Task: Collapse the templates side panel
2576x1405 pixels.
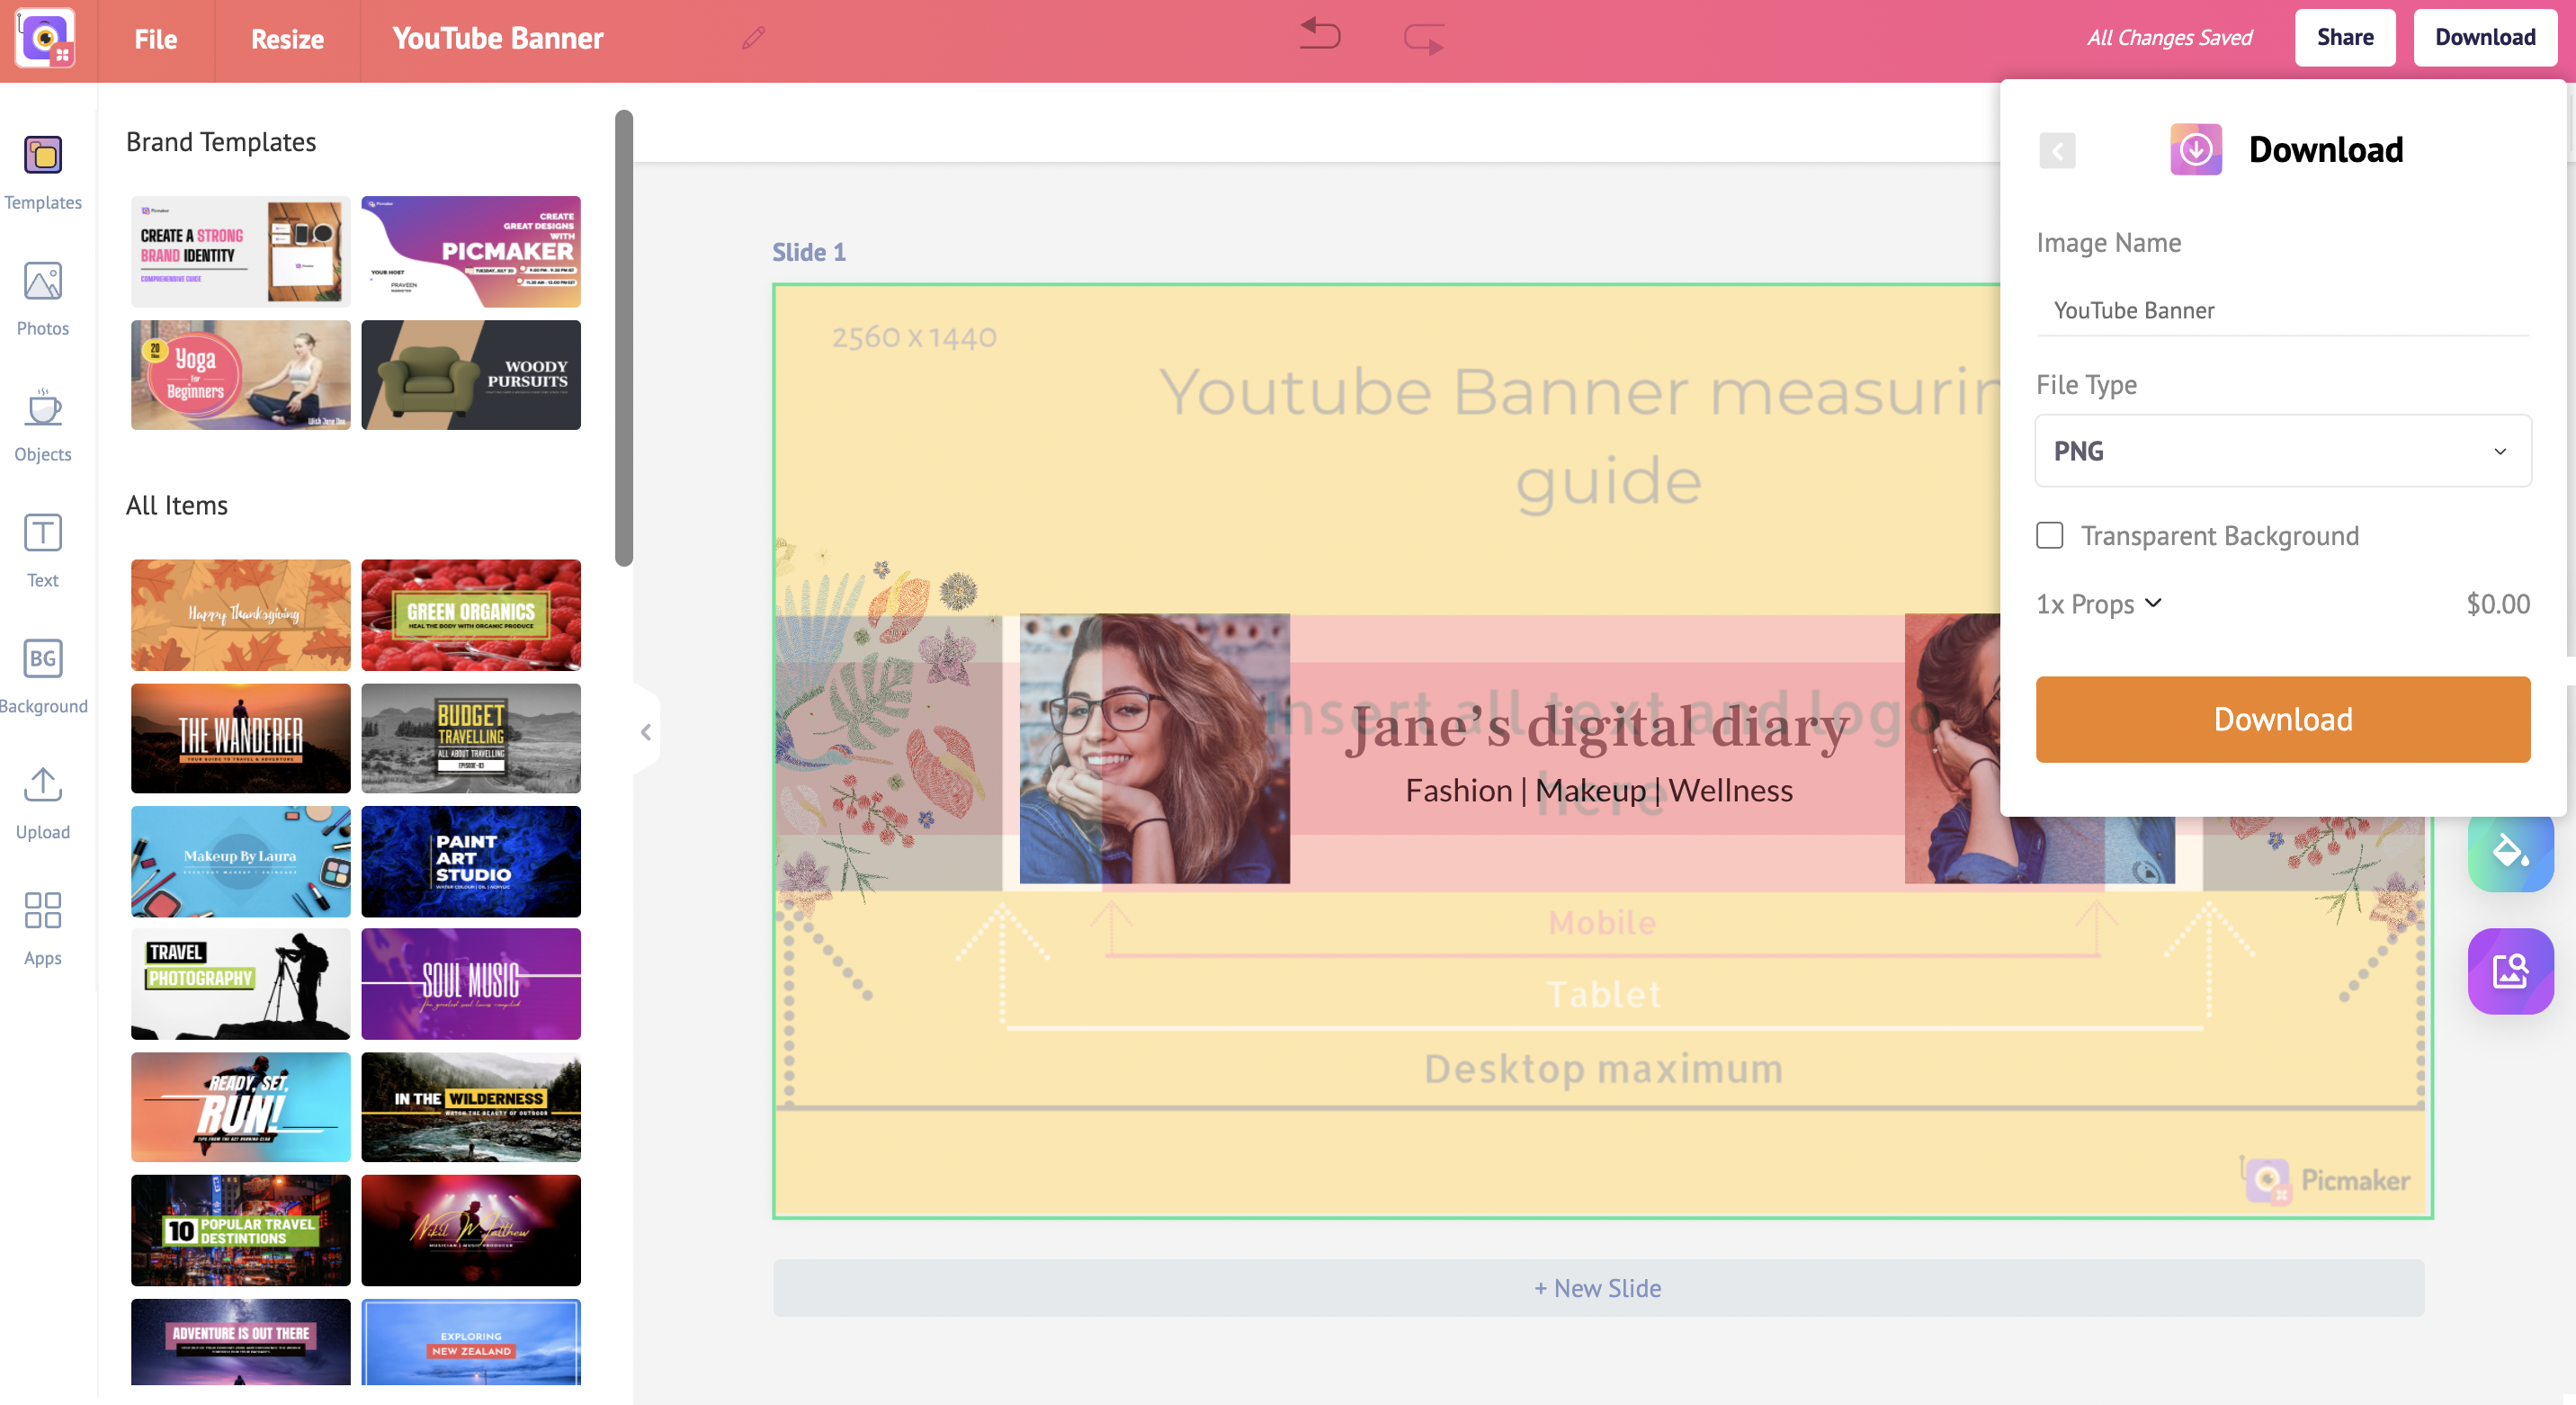Action: [646, 732]
